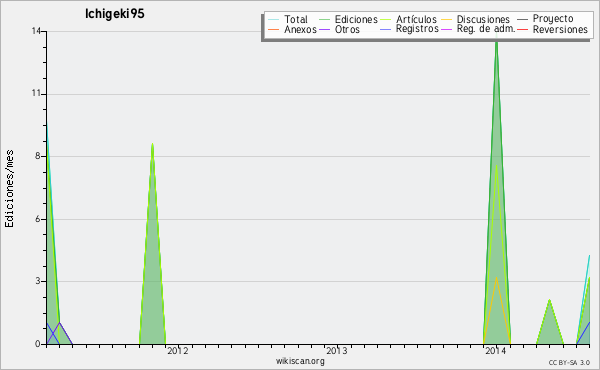This screenshot has width=600, height=370.
Task: Click the 11 y-axis value
Action: (36, 94)
